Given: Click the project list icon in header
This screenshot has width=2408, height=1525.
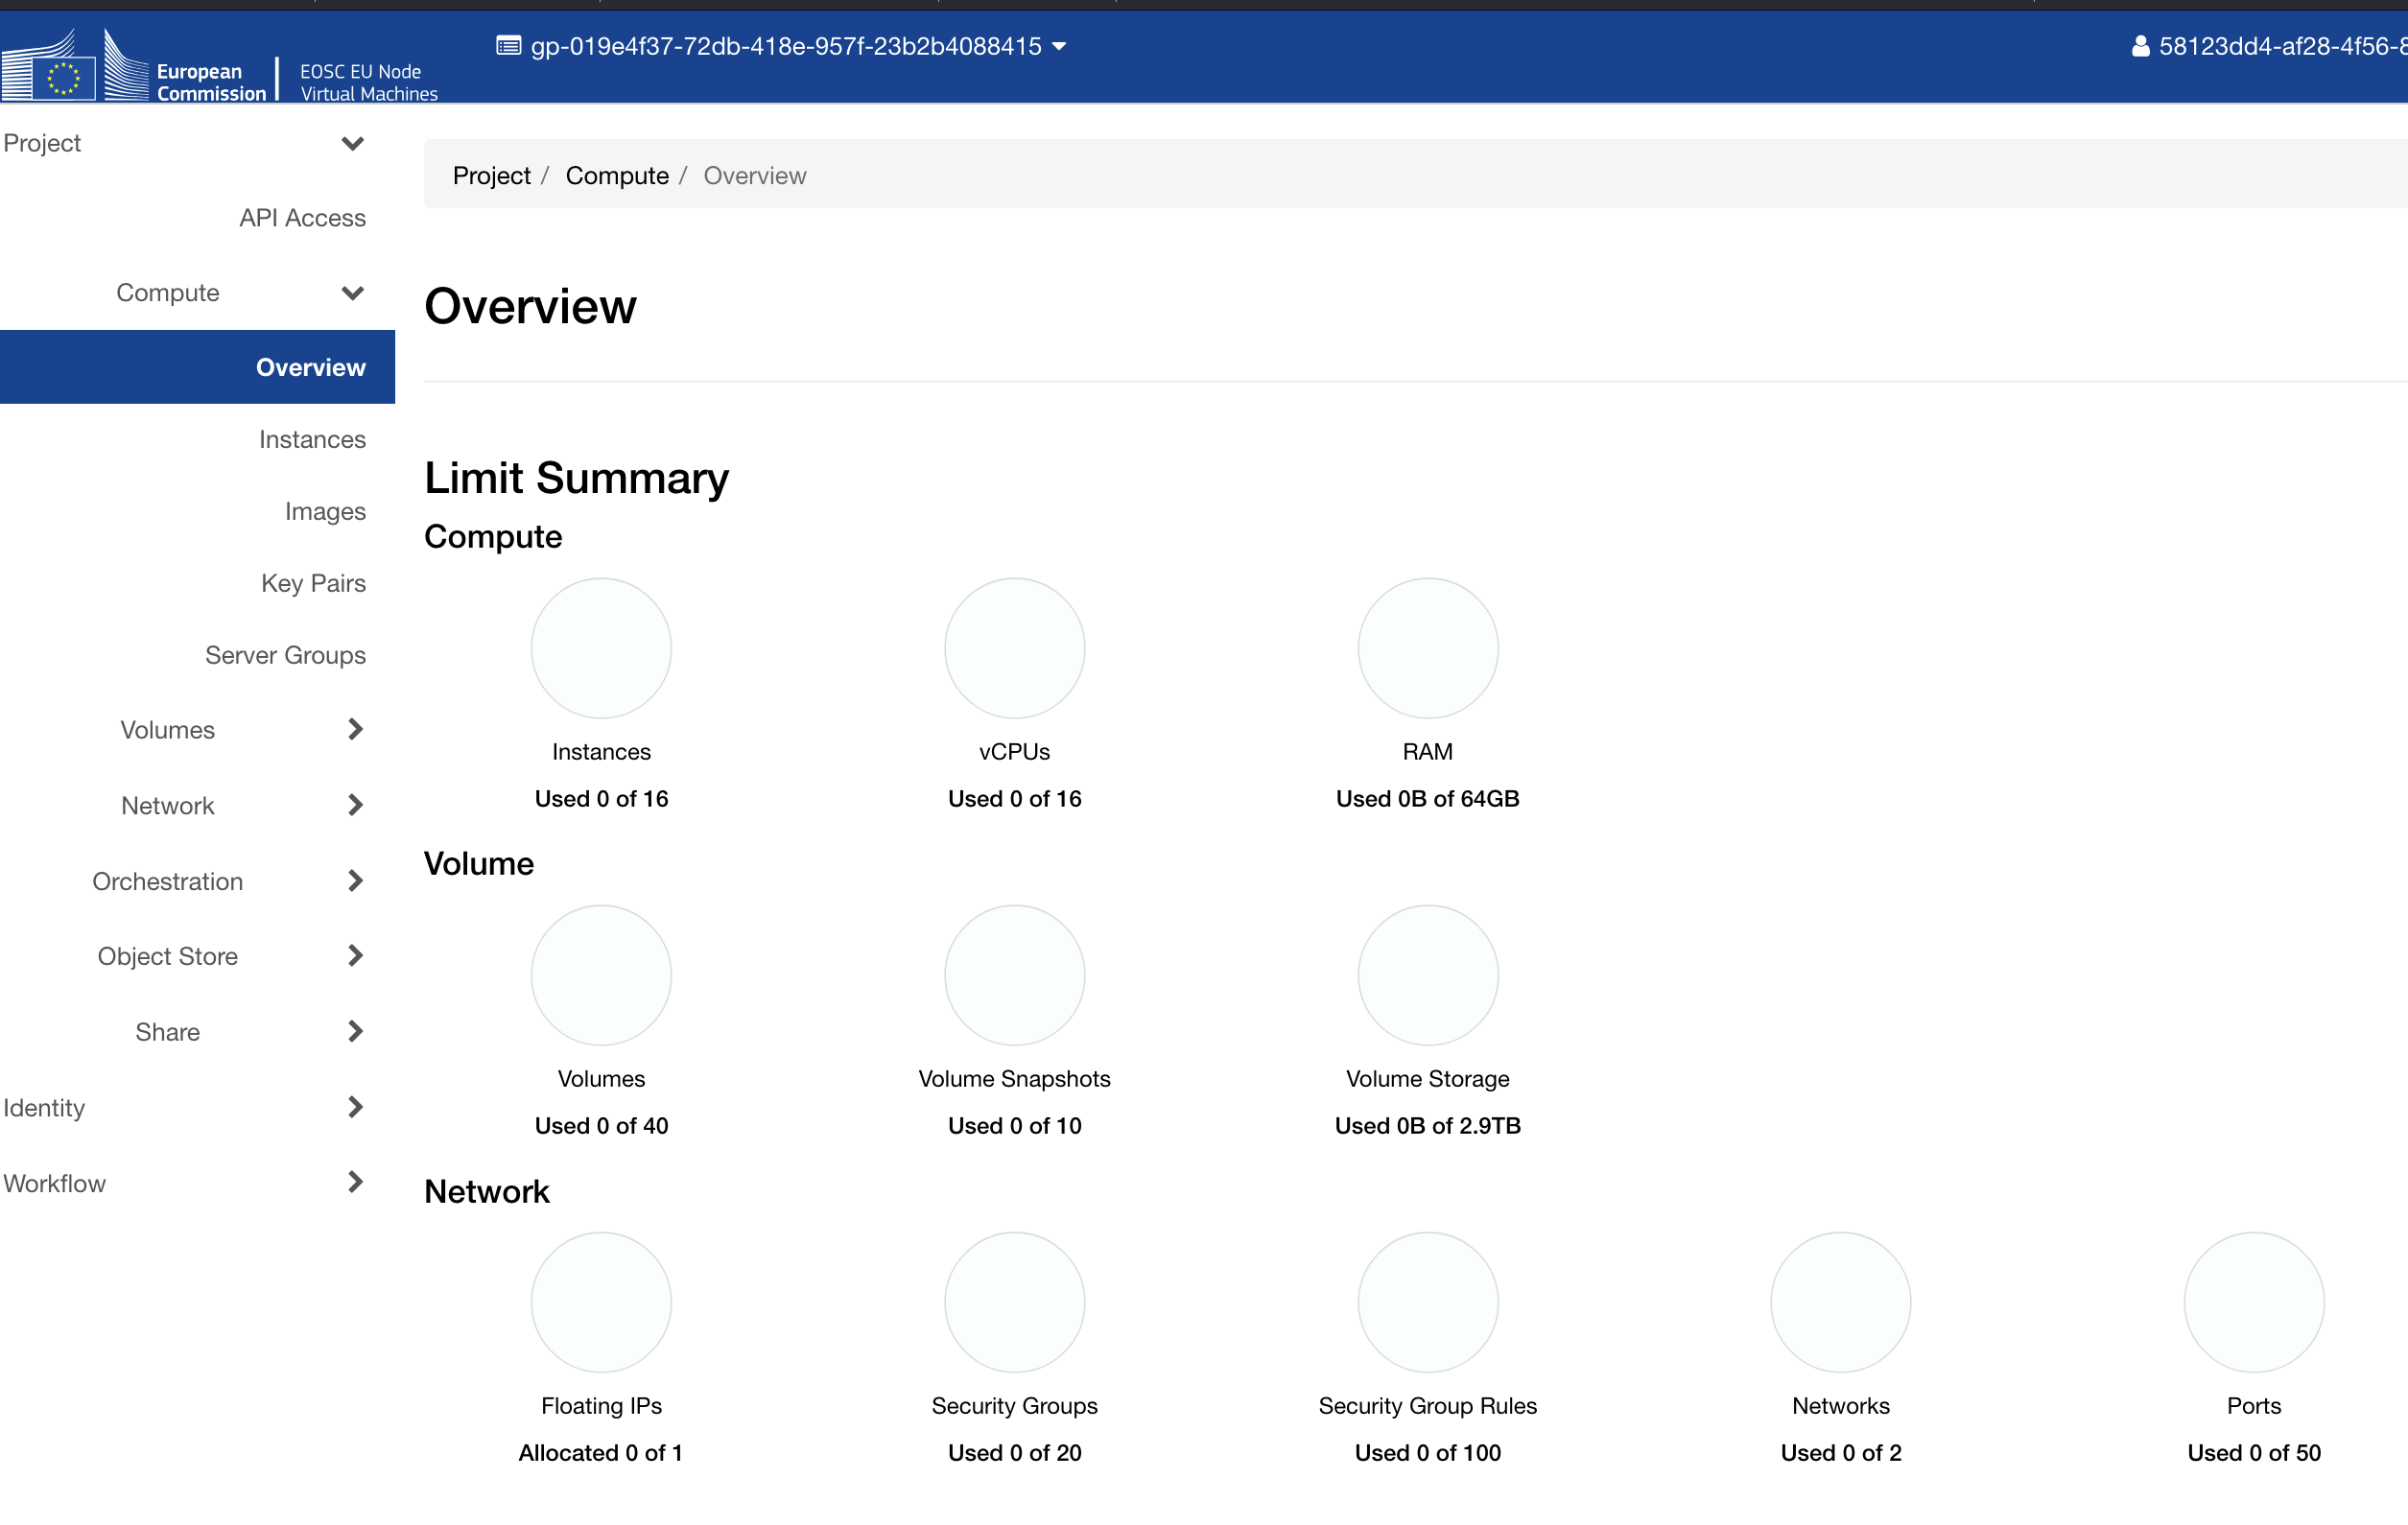Looking at the screenshot, I should (508, 46).
